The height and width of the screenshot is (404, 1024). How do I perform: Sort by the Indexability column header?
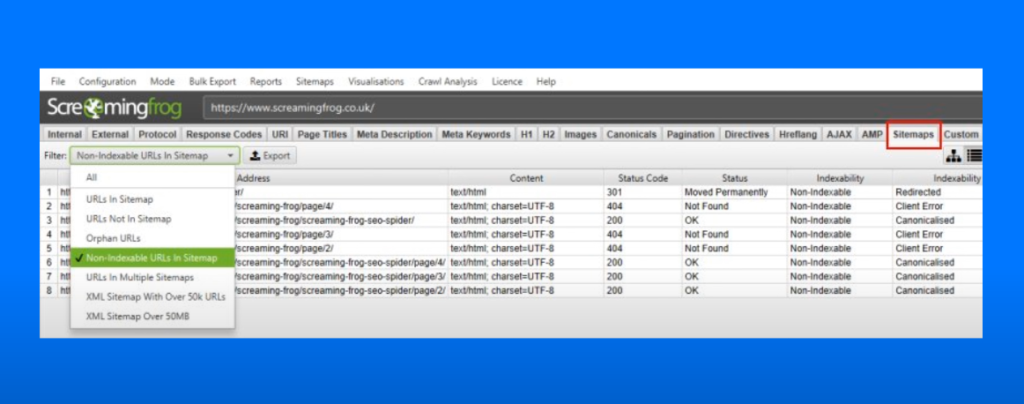pos(840,178)
